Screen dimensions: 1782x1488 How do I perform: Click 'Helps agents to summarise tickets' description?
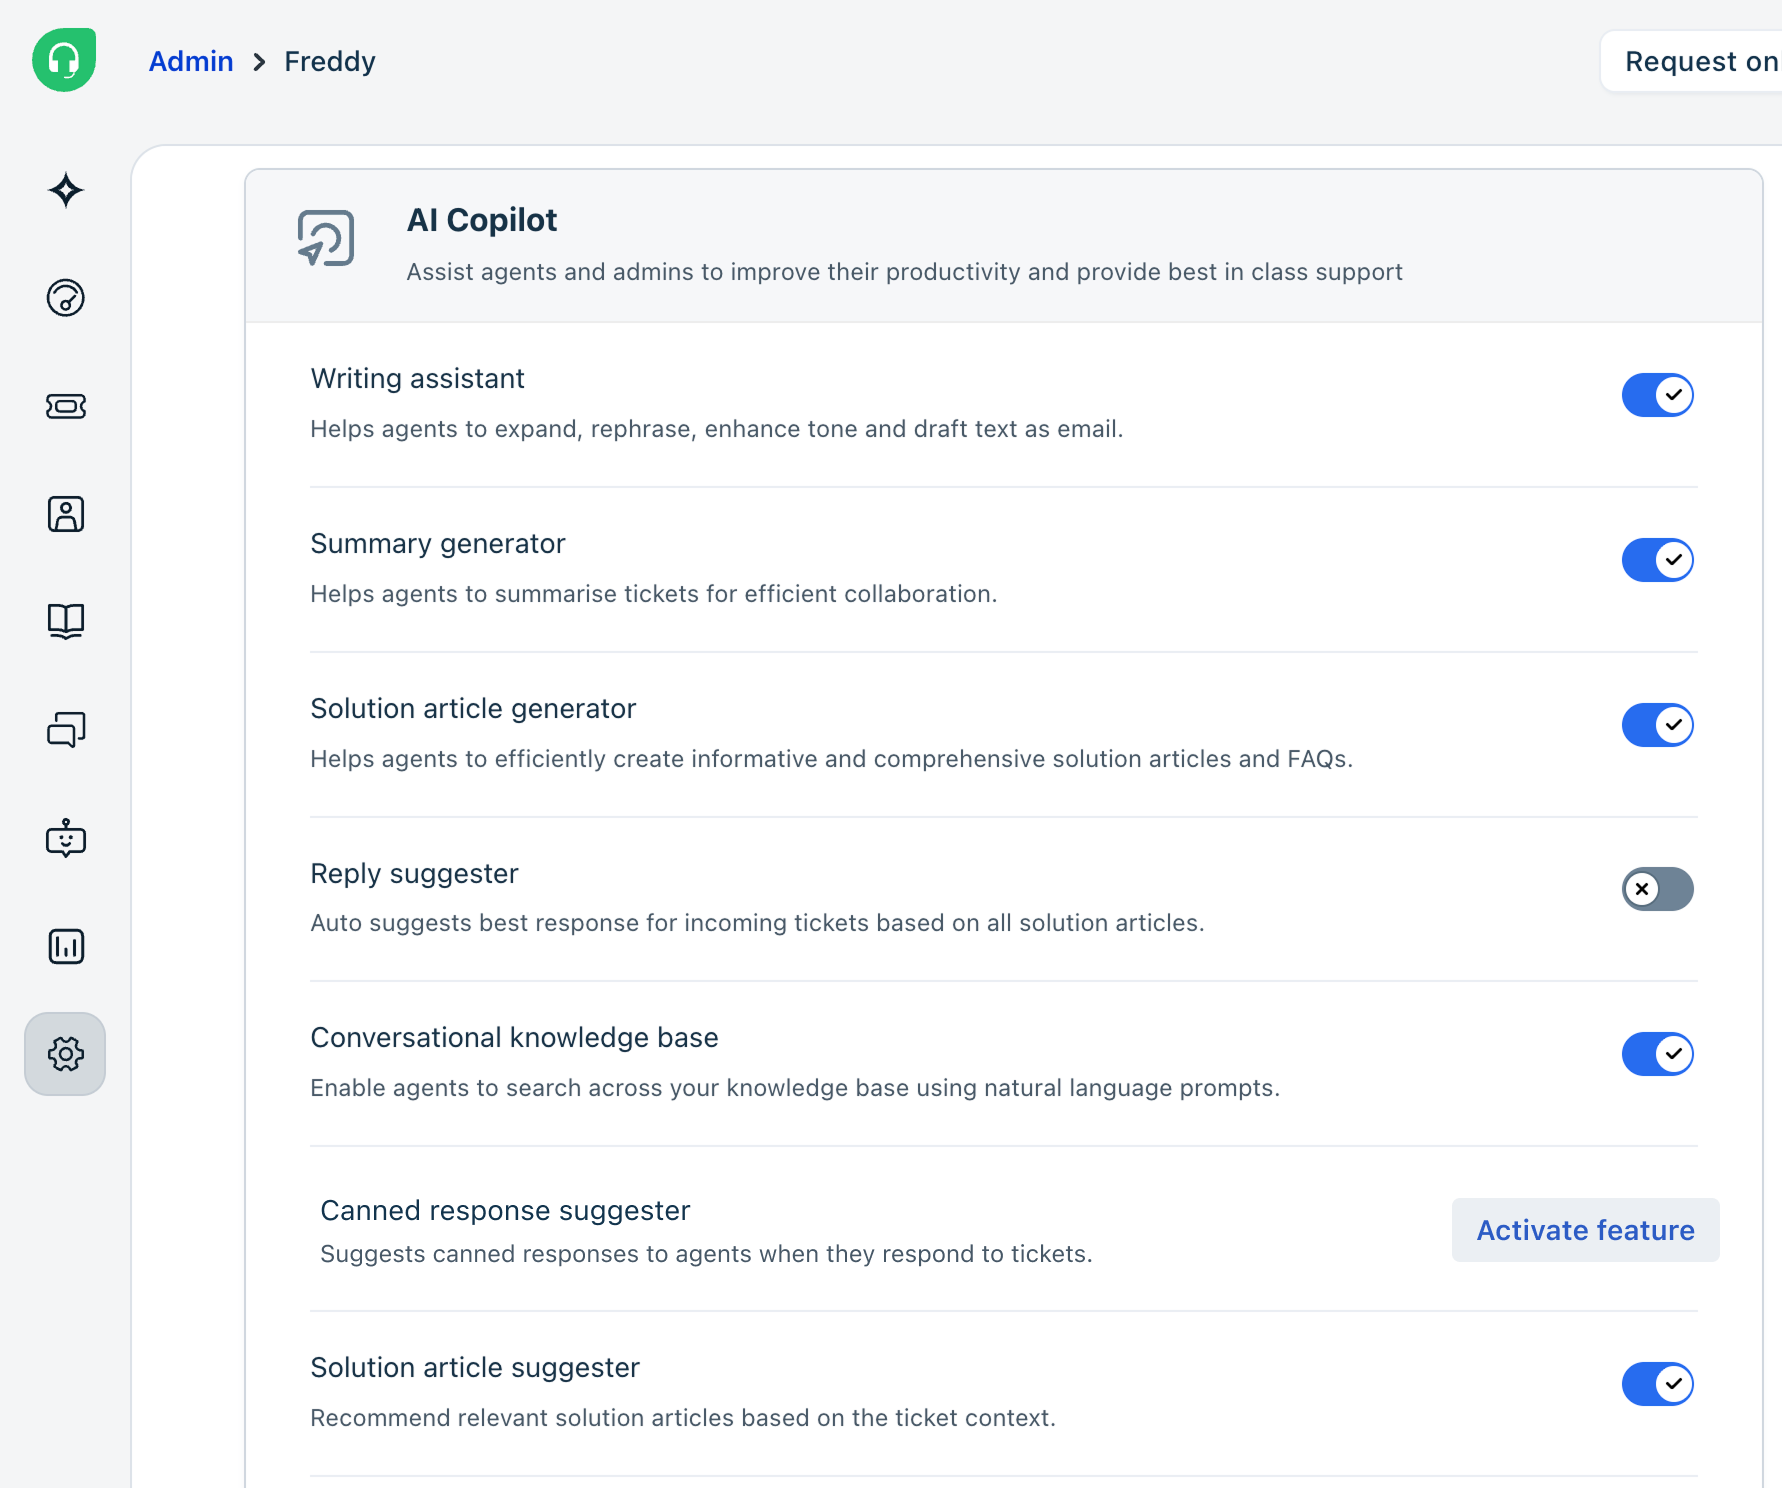tap(654, 594)
